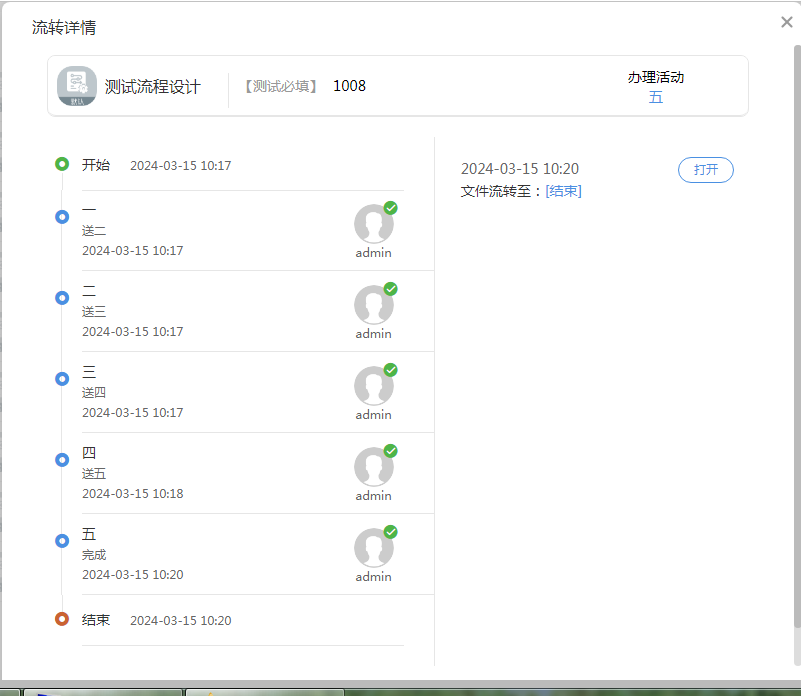Click the 流转详情 dialog title
This screenshot has width=801, height=696.
click(x=64, y=27)
